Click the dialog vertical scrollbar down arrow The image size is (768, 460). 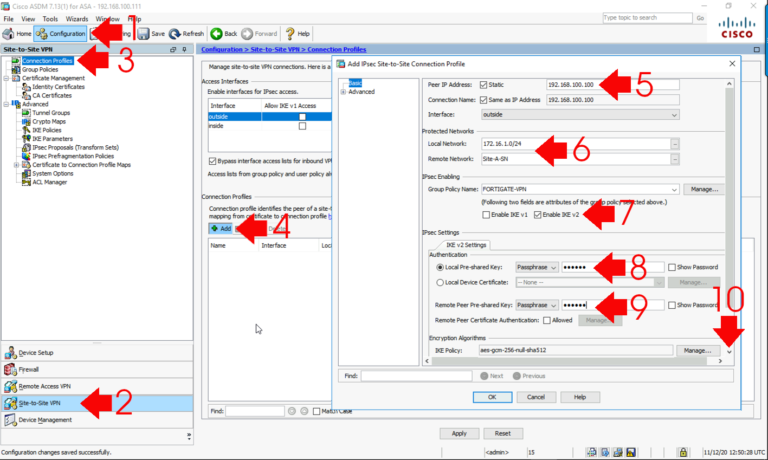[729, 352]
